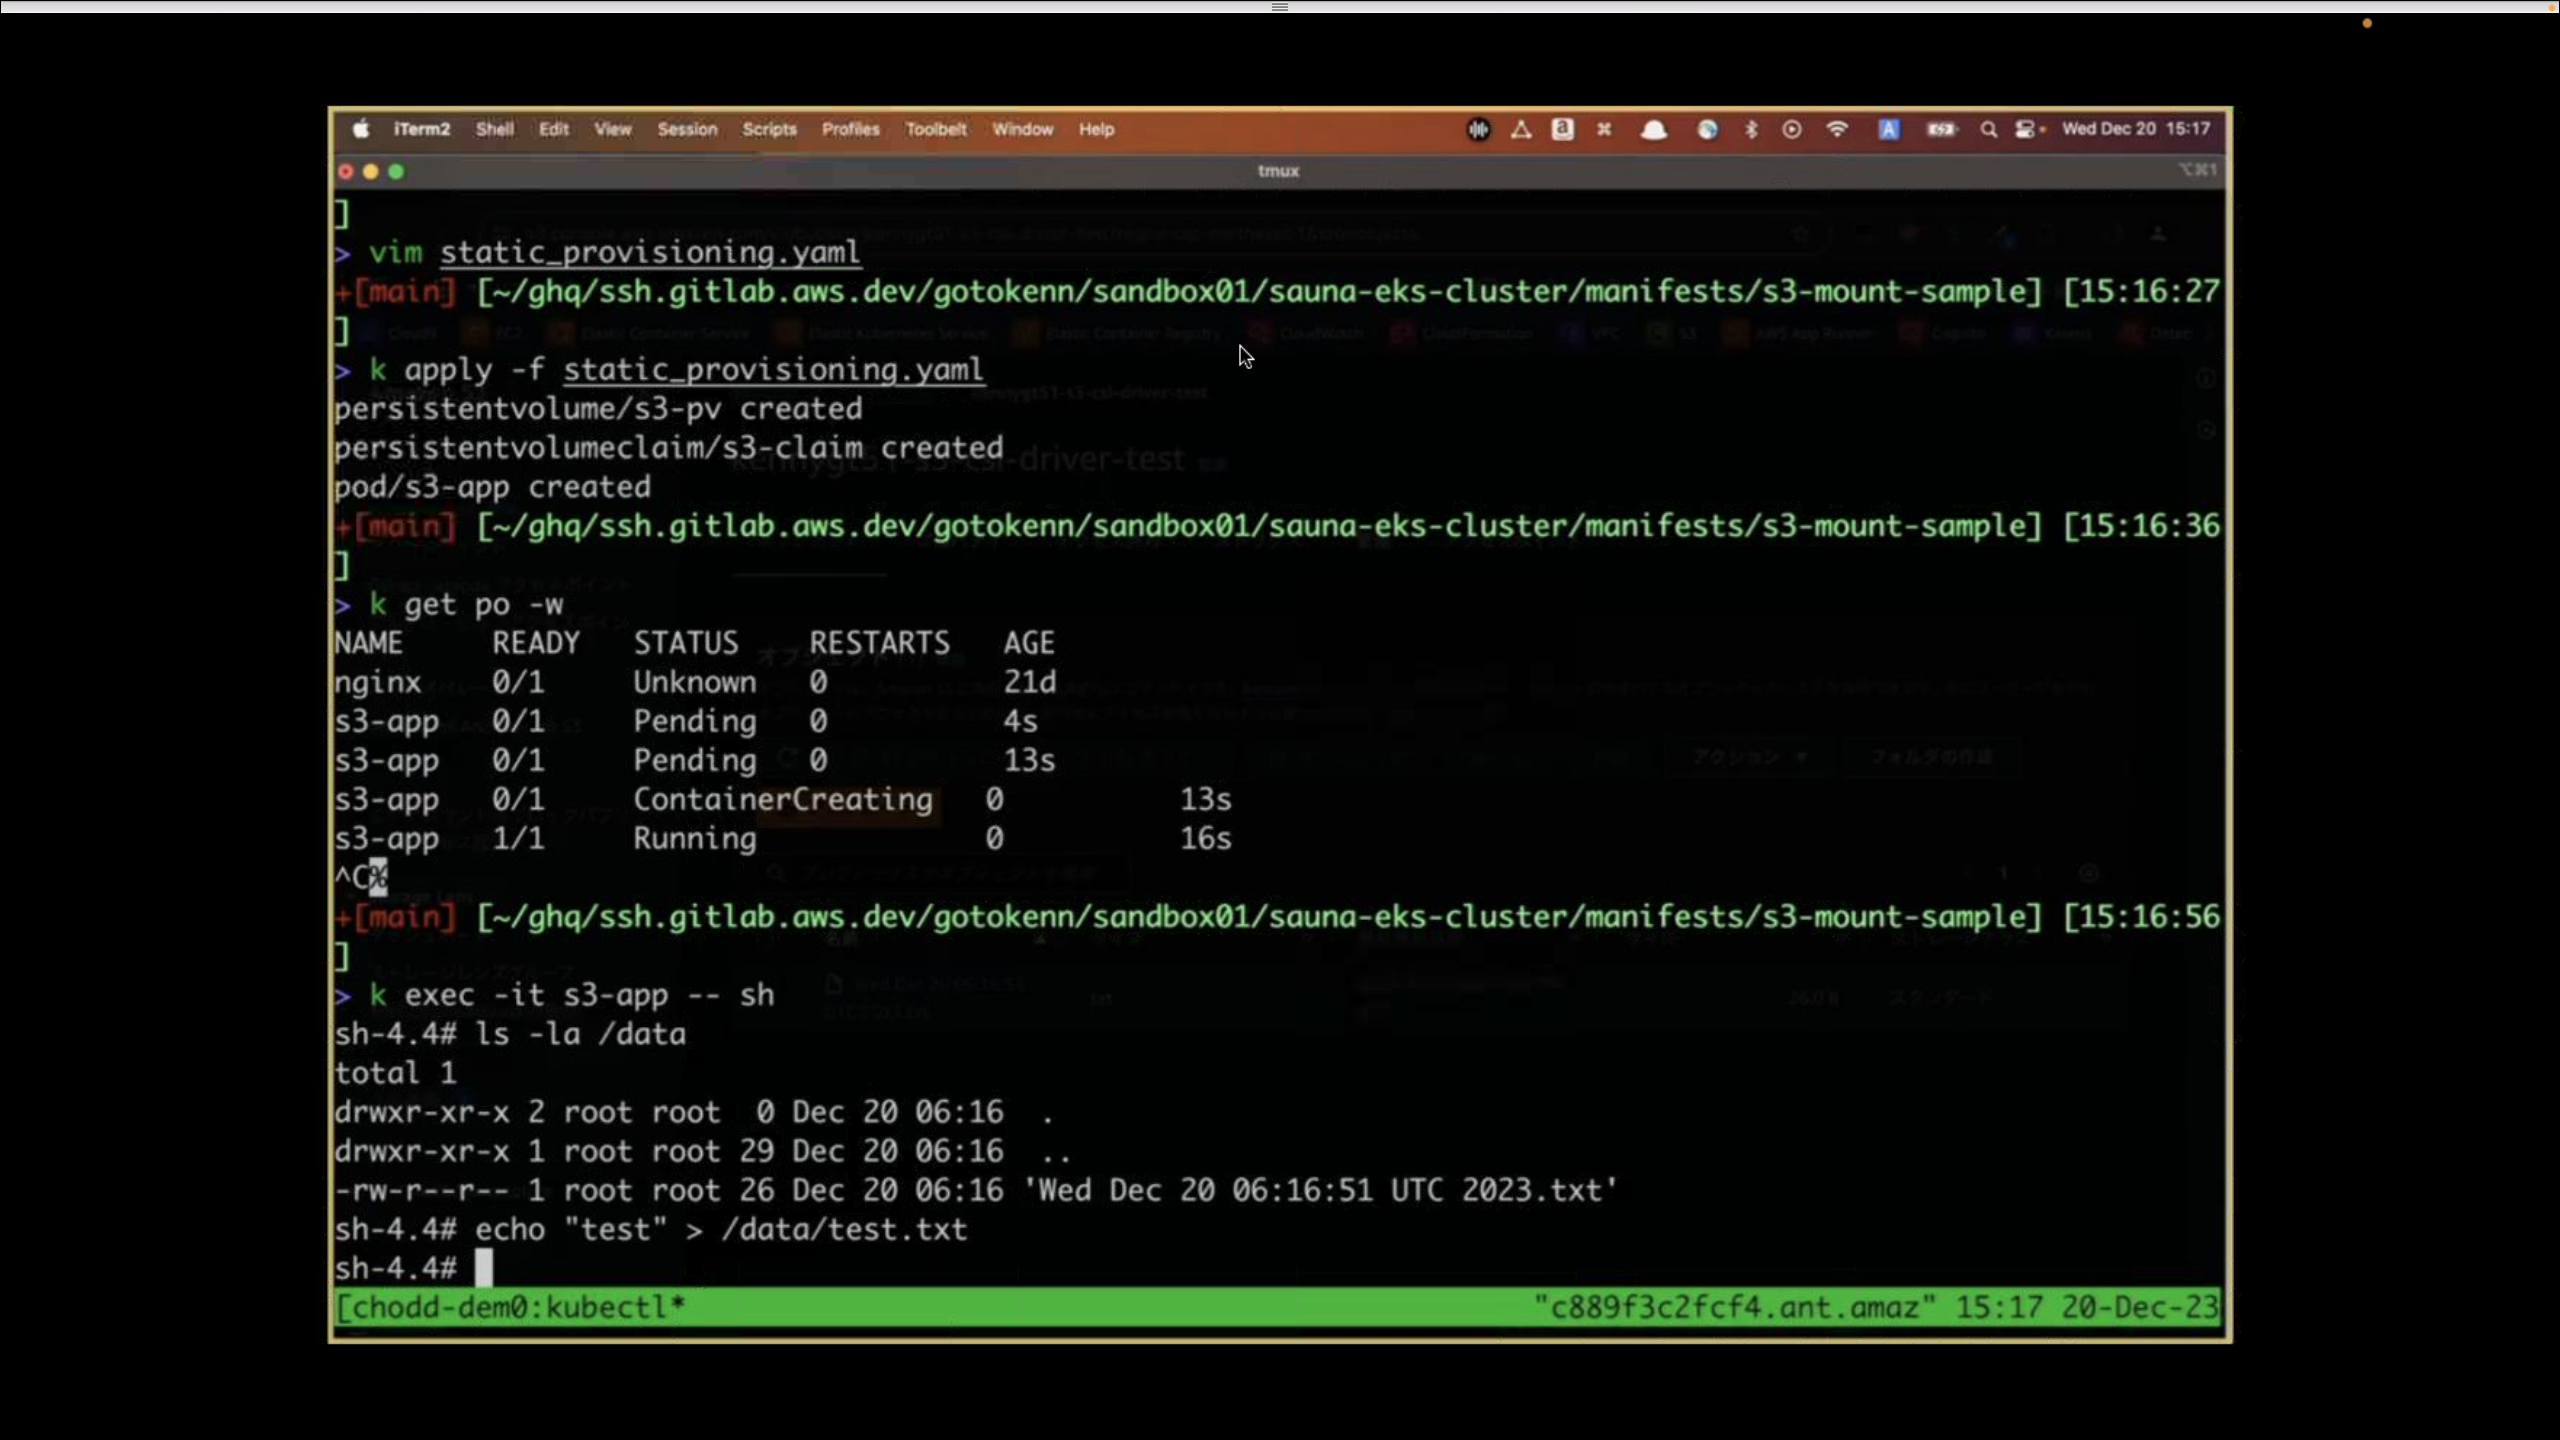
Task: Expand the Profiles menu
Action: pos(850,129)
